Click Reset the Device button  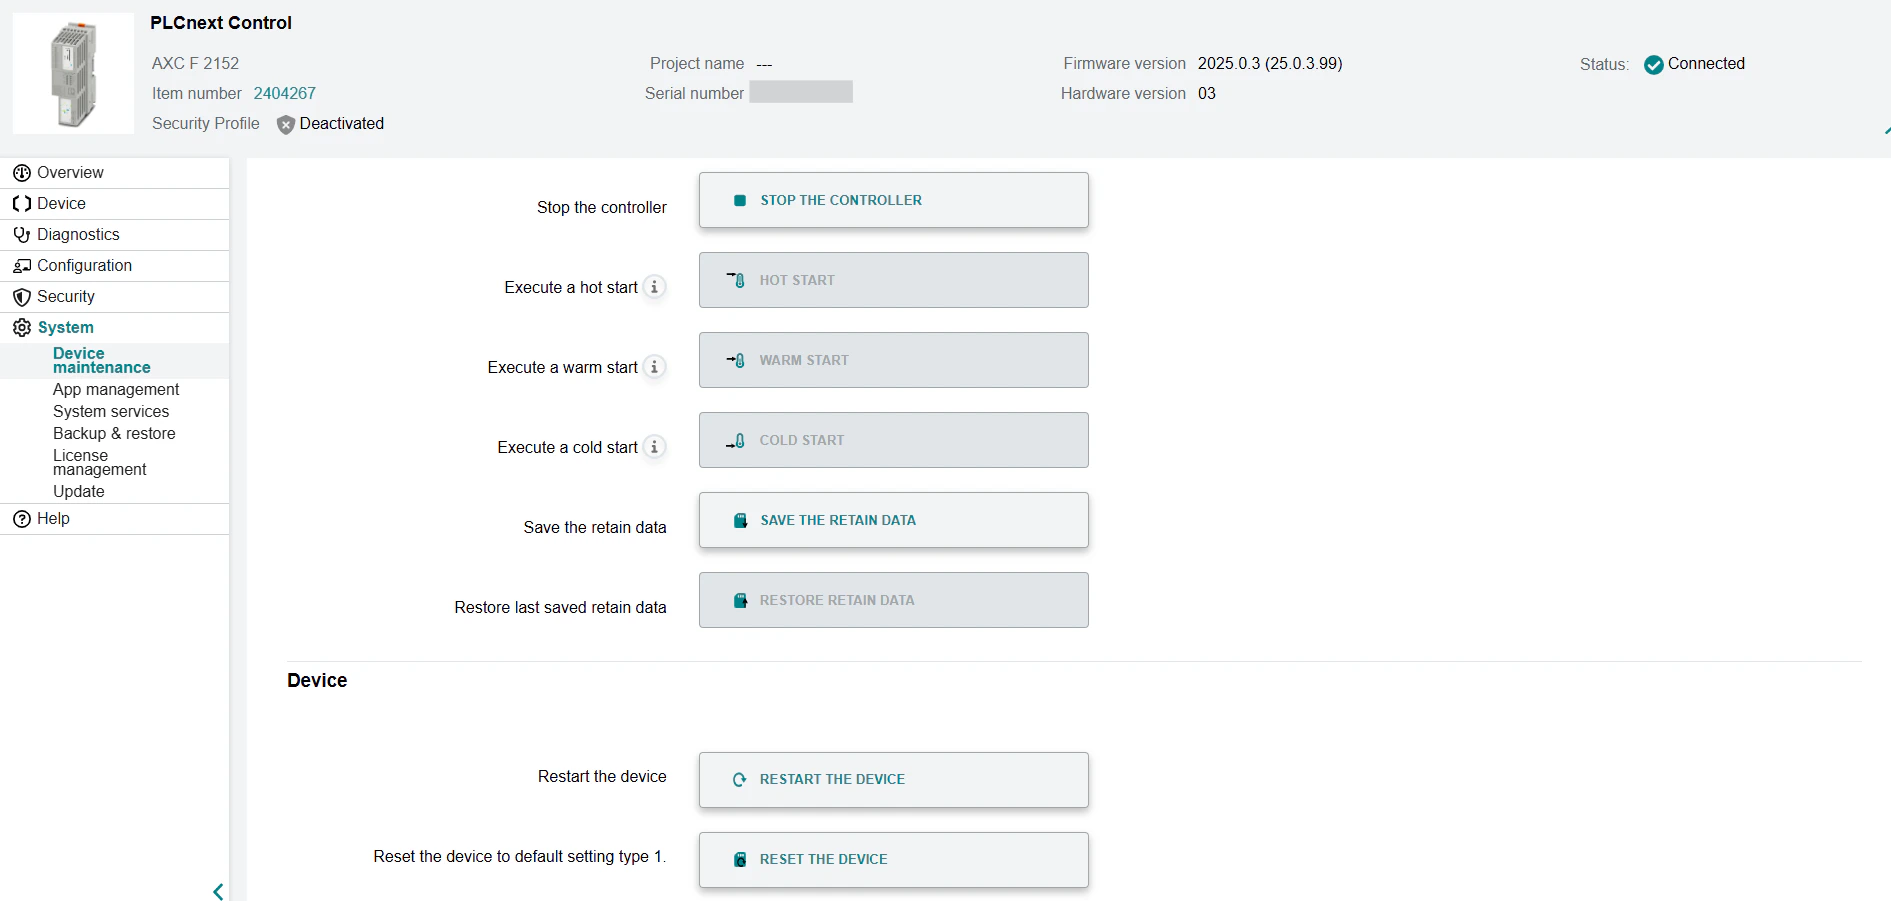[894, 860]
